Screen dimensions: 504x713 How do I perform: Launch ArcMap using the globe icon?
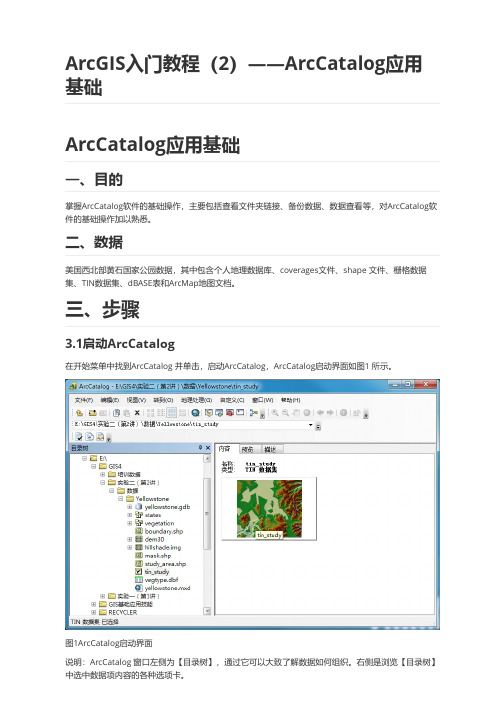coord(195,413)
